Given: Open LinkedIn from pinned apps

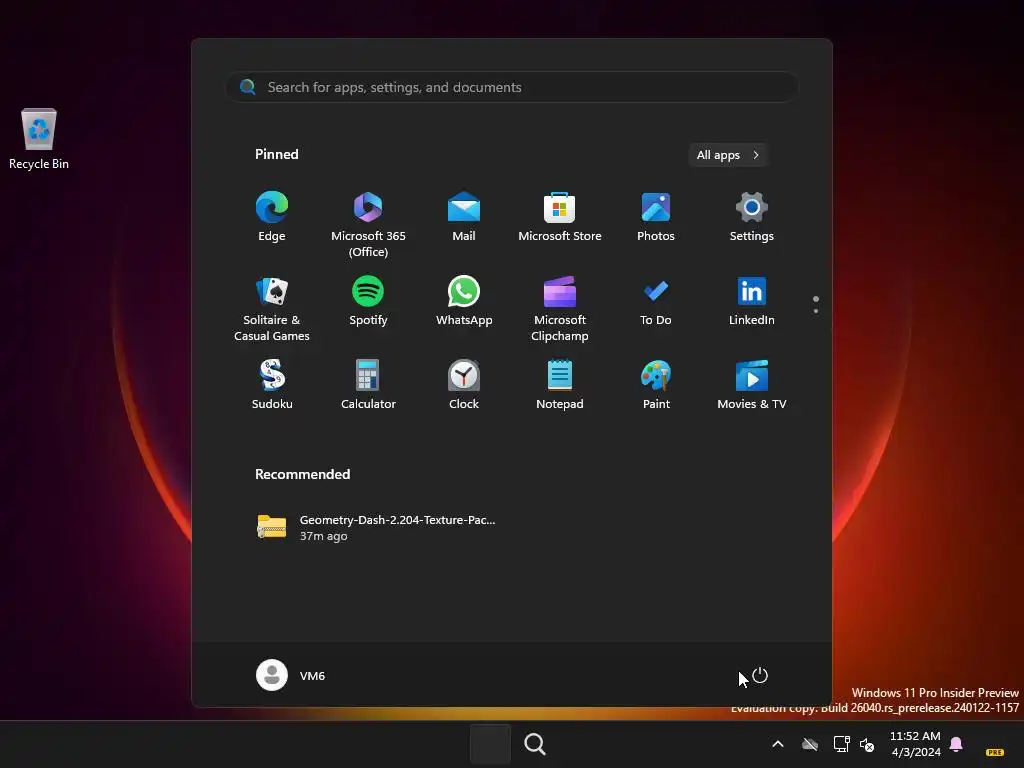Looking at the screenshot, I should coord(752,302).
